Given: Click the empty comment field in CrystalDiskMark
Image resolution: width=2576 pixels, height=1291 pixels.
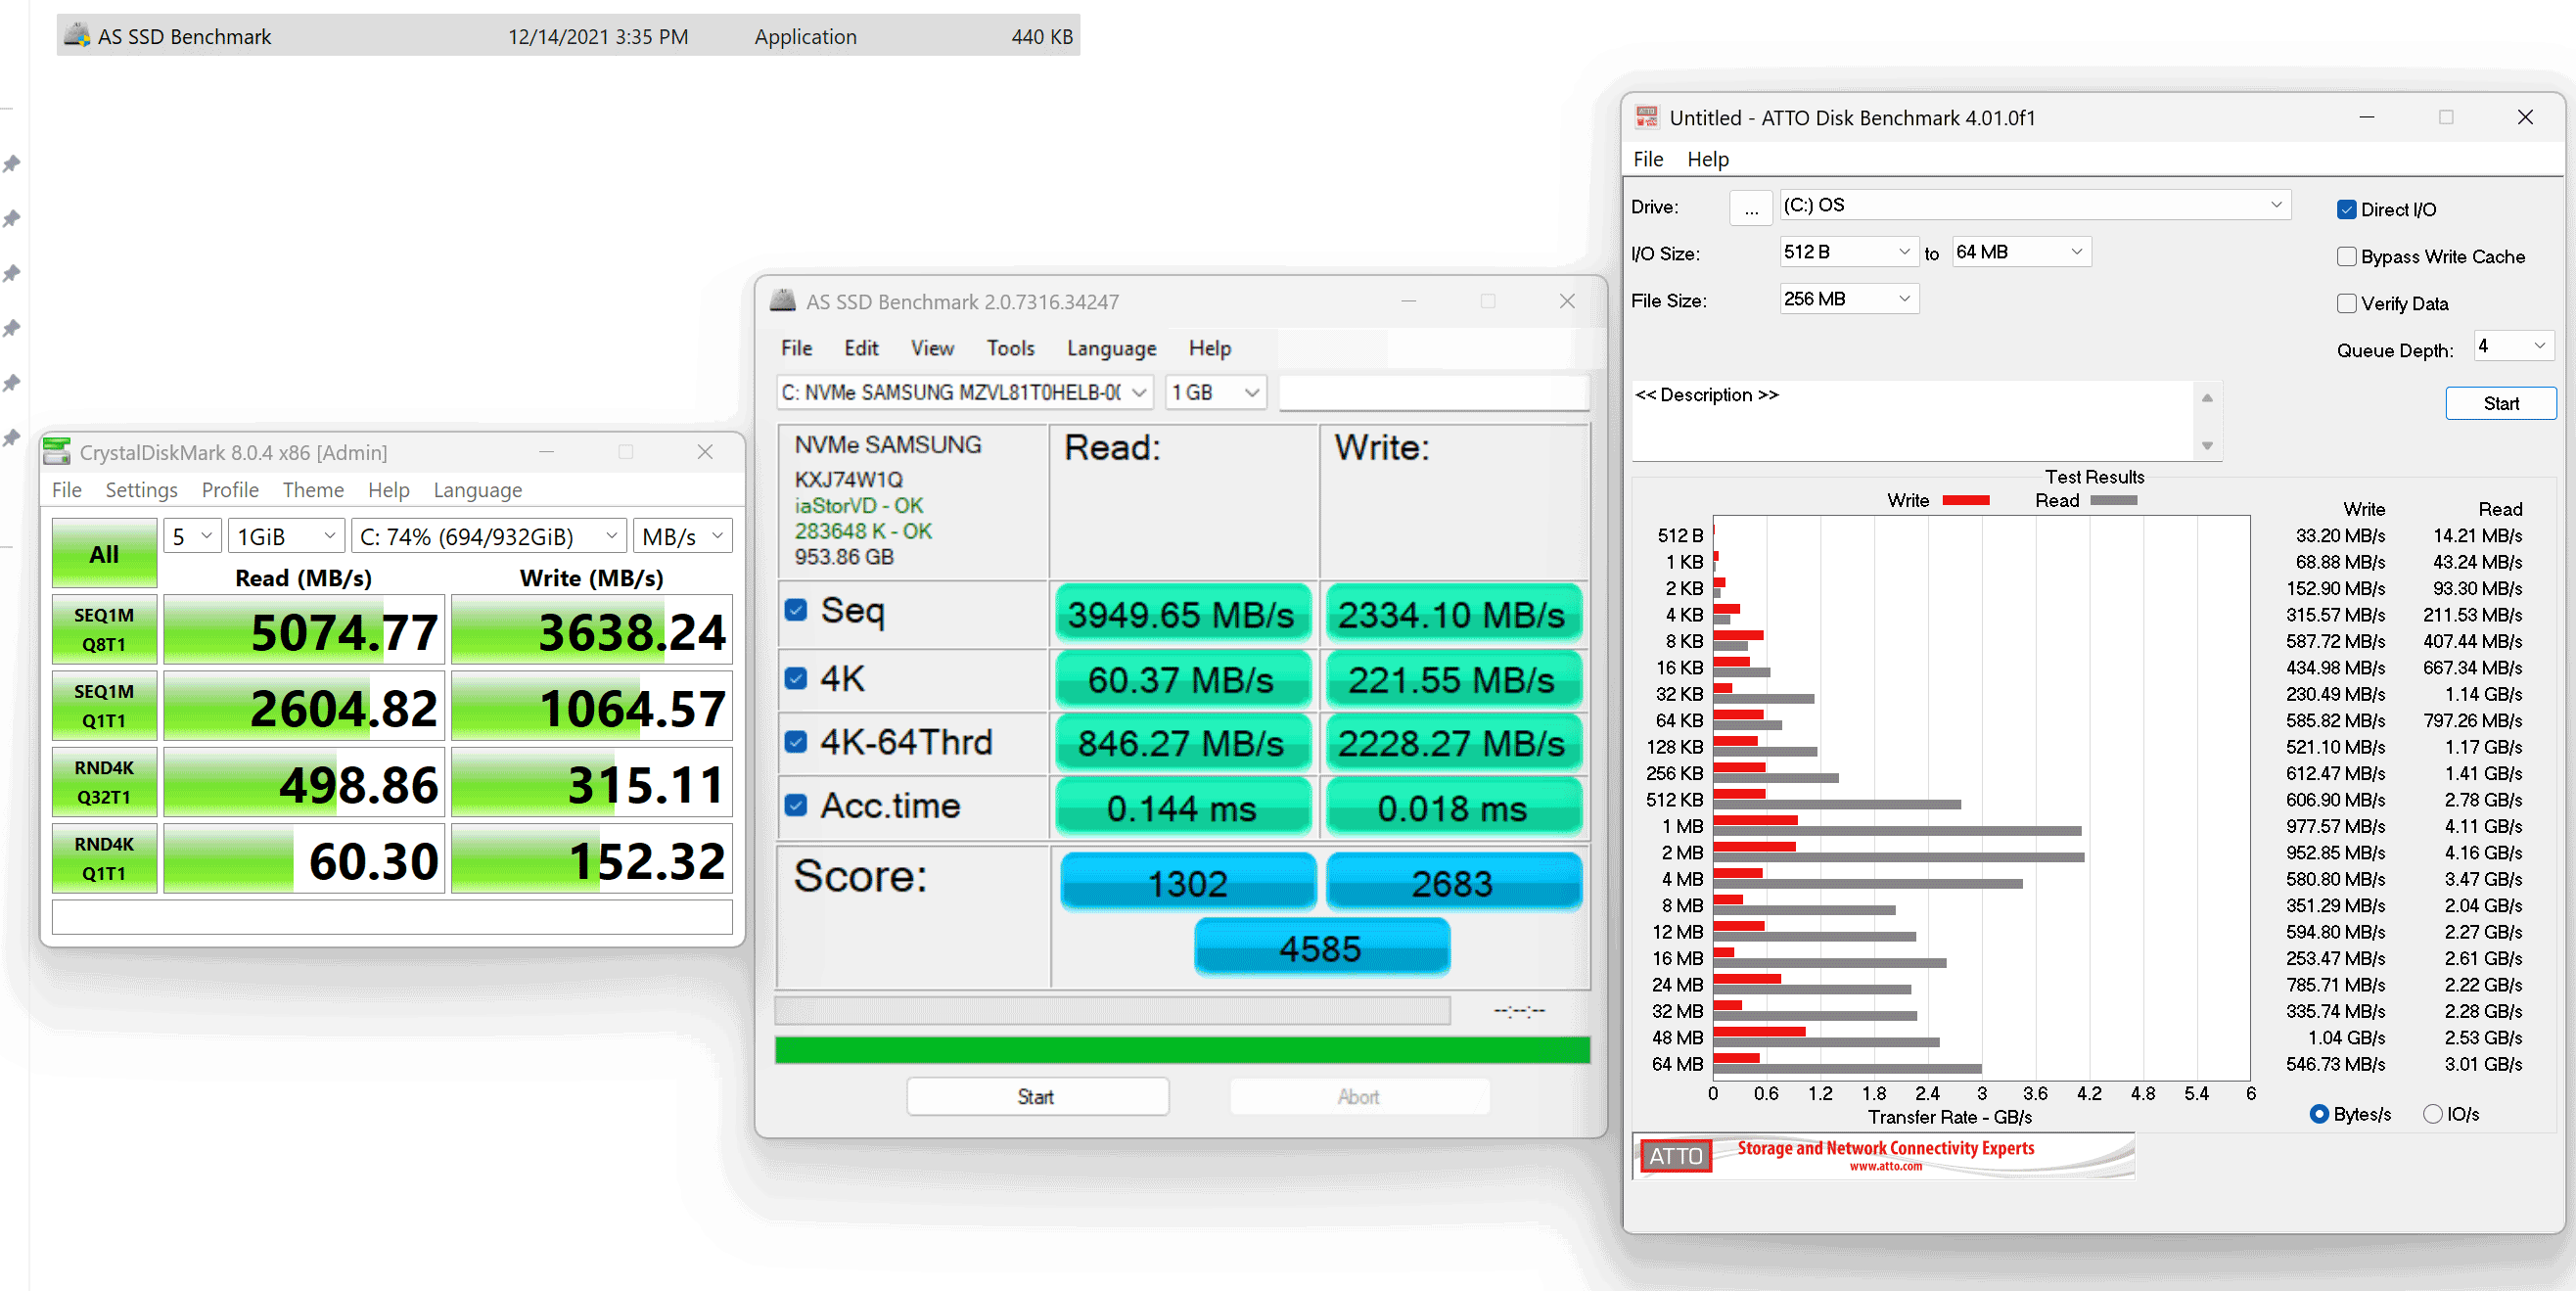Looking at the screenshot, I should 392,916.
